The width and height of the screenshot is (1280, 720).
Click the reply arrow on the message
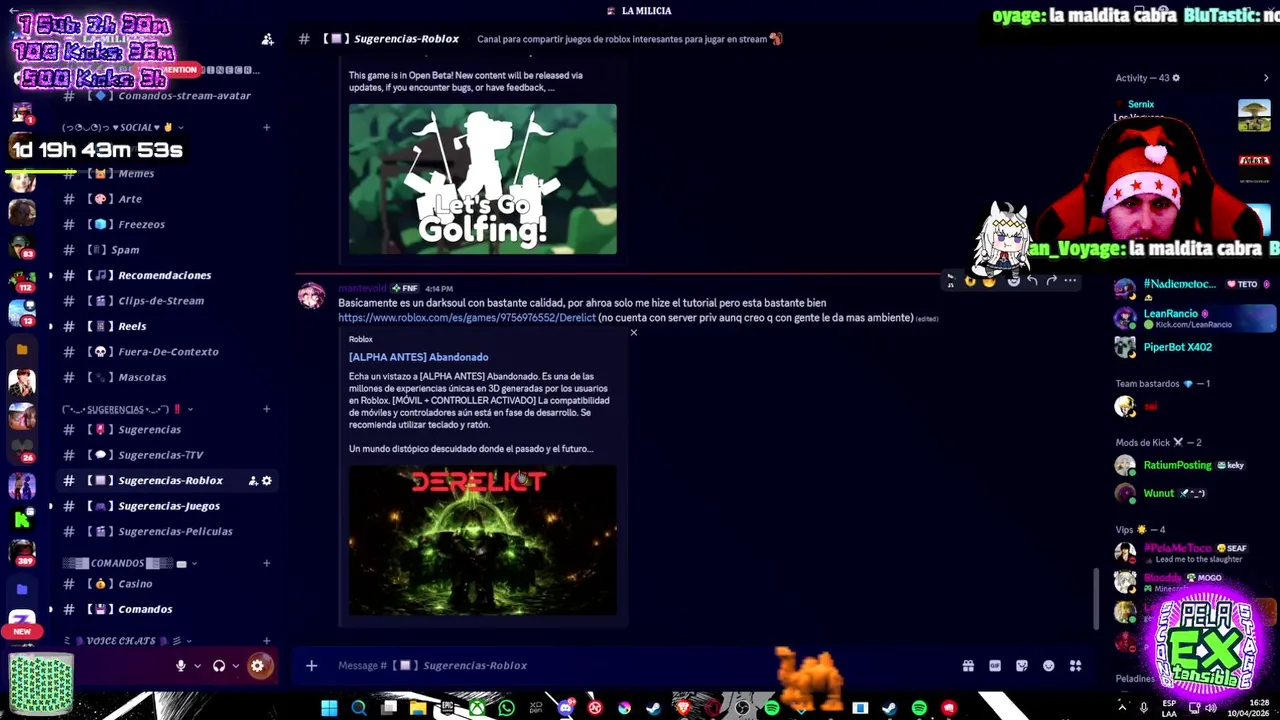click(x=1032, y=281)
